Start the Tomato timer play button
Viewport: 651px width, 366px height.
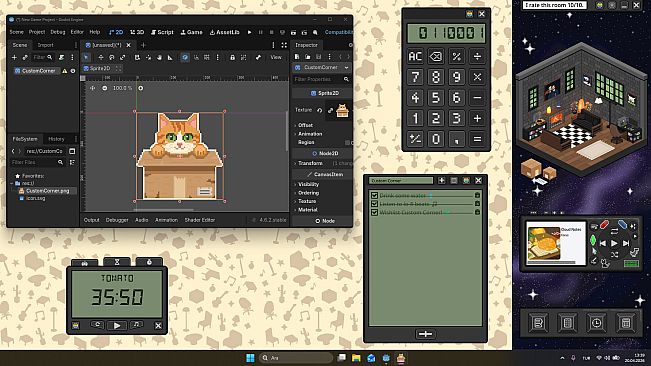coord(117,326)
